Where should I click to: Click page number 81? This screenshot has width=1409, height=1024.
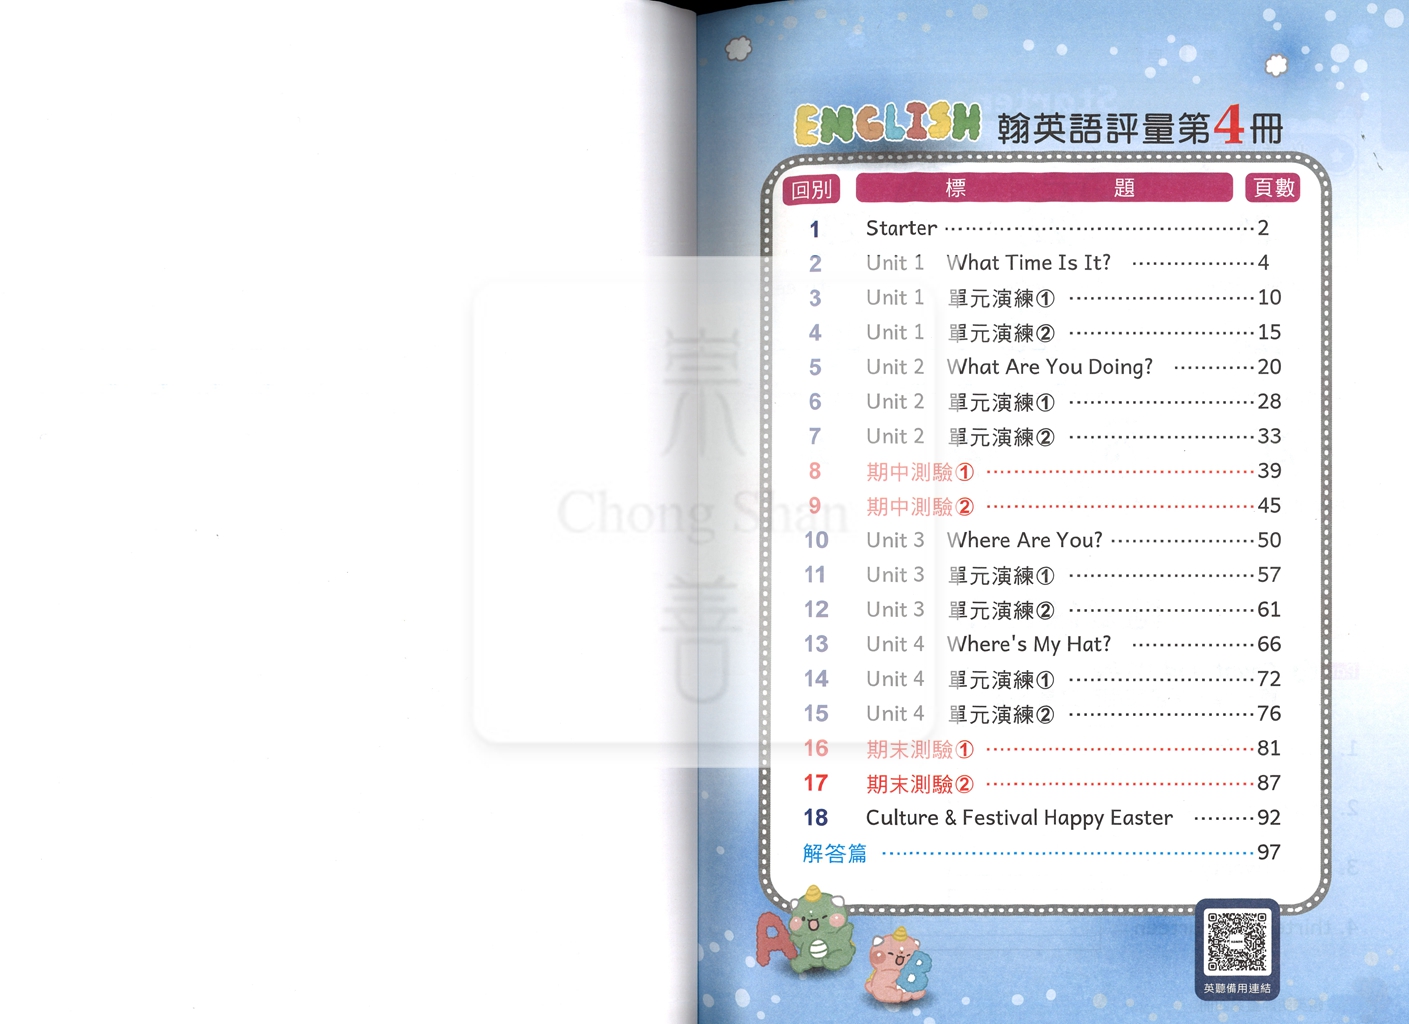click(x=1269, y=748)
